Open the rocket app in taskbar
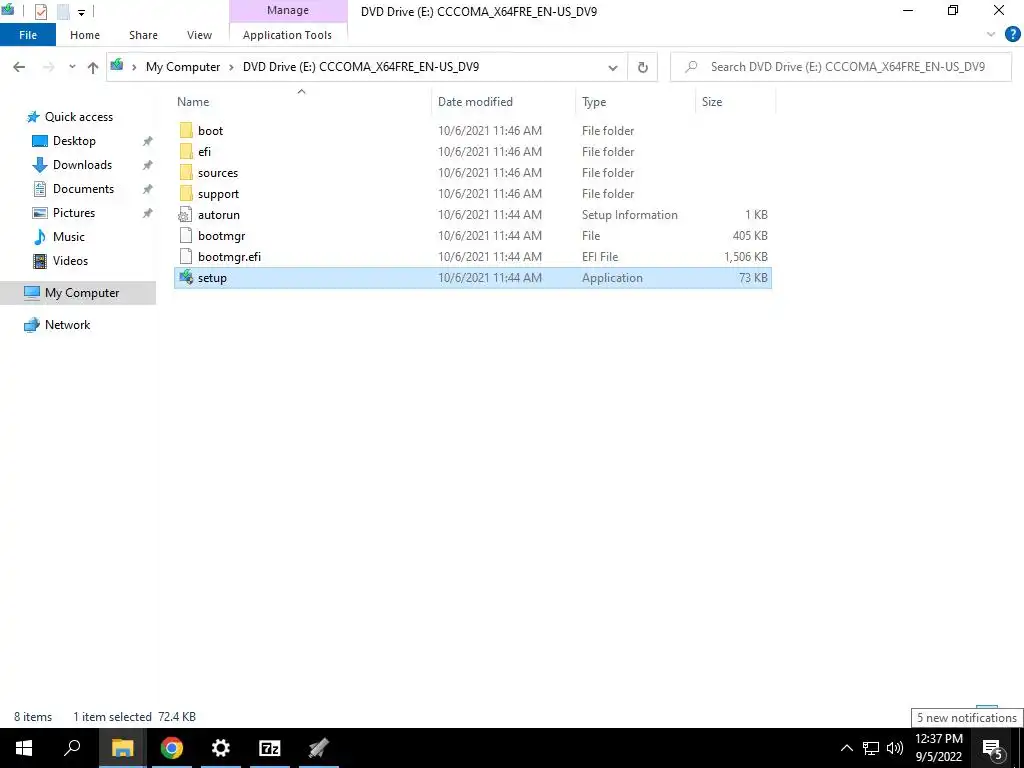This screenshot has height=768, width=1024. (319, 748)
